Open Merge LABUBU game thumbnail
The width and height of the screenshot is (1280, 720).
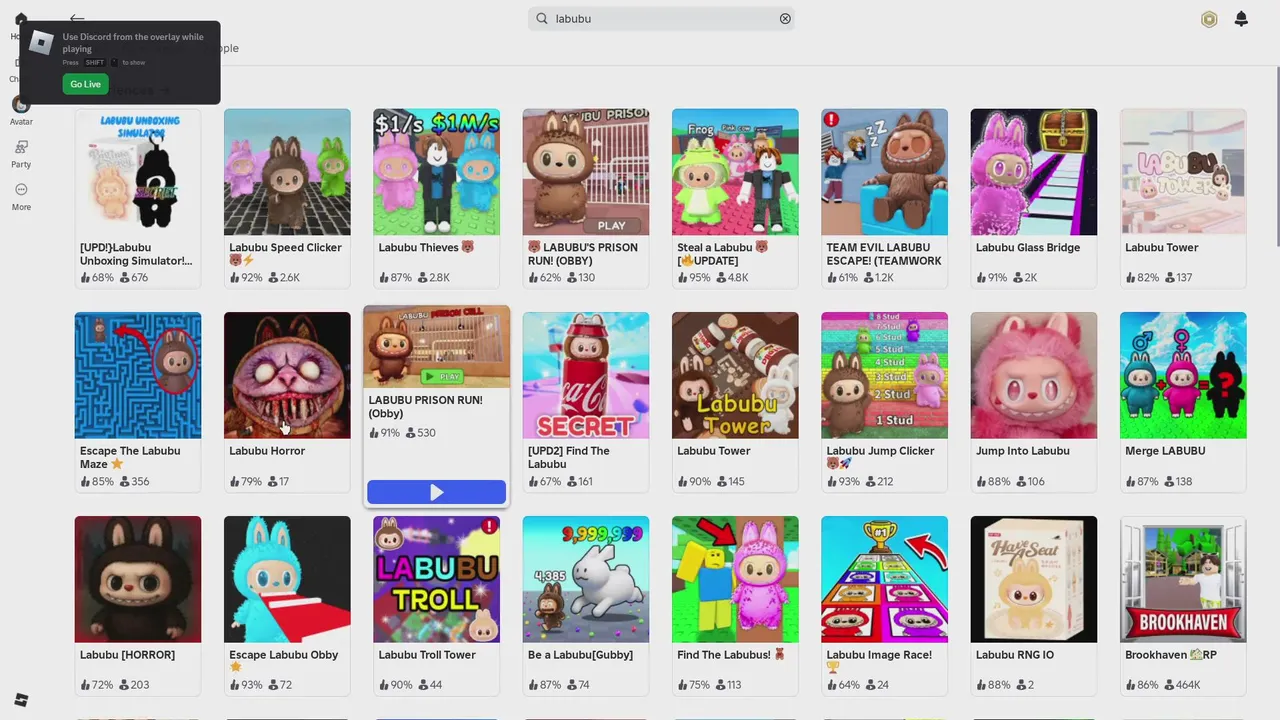[x=1183, y=375]
